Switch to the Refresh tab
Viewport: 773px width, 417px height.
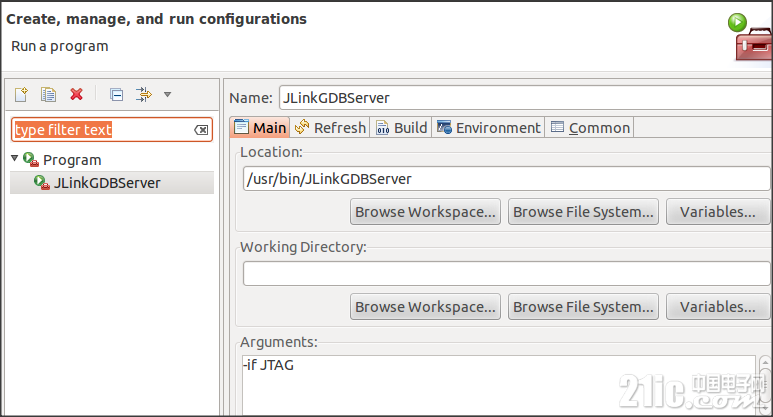(x=330, y=128)
